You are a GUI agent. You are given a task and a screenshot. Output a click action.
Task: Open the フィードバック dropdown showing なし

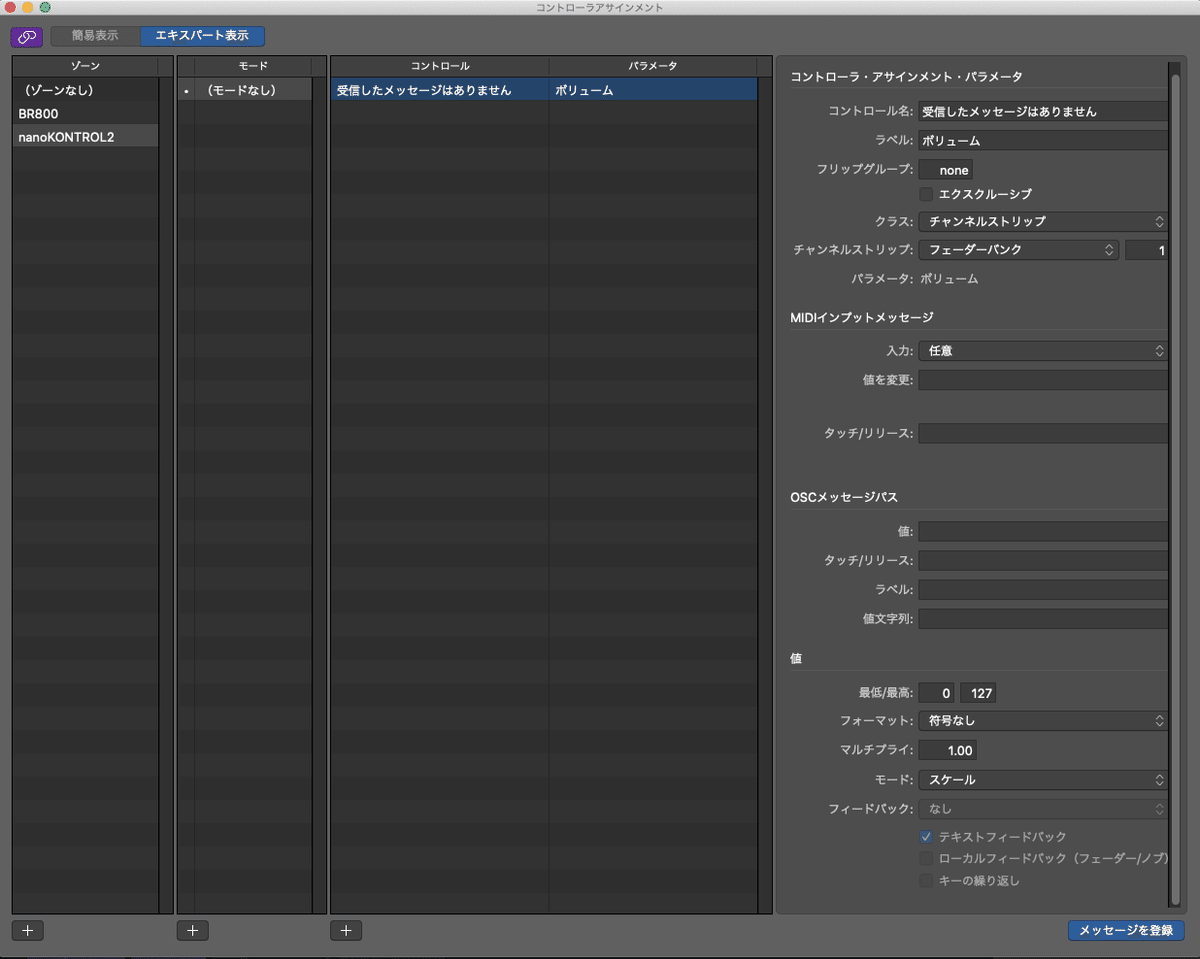[x=1043, y=809]
